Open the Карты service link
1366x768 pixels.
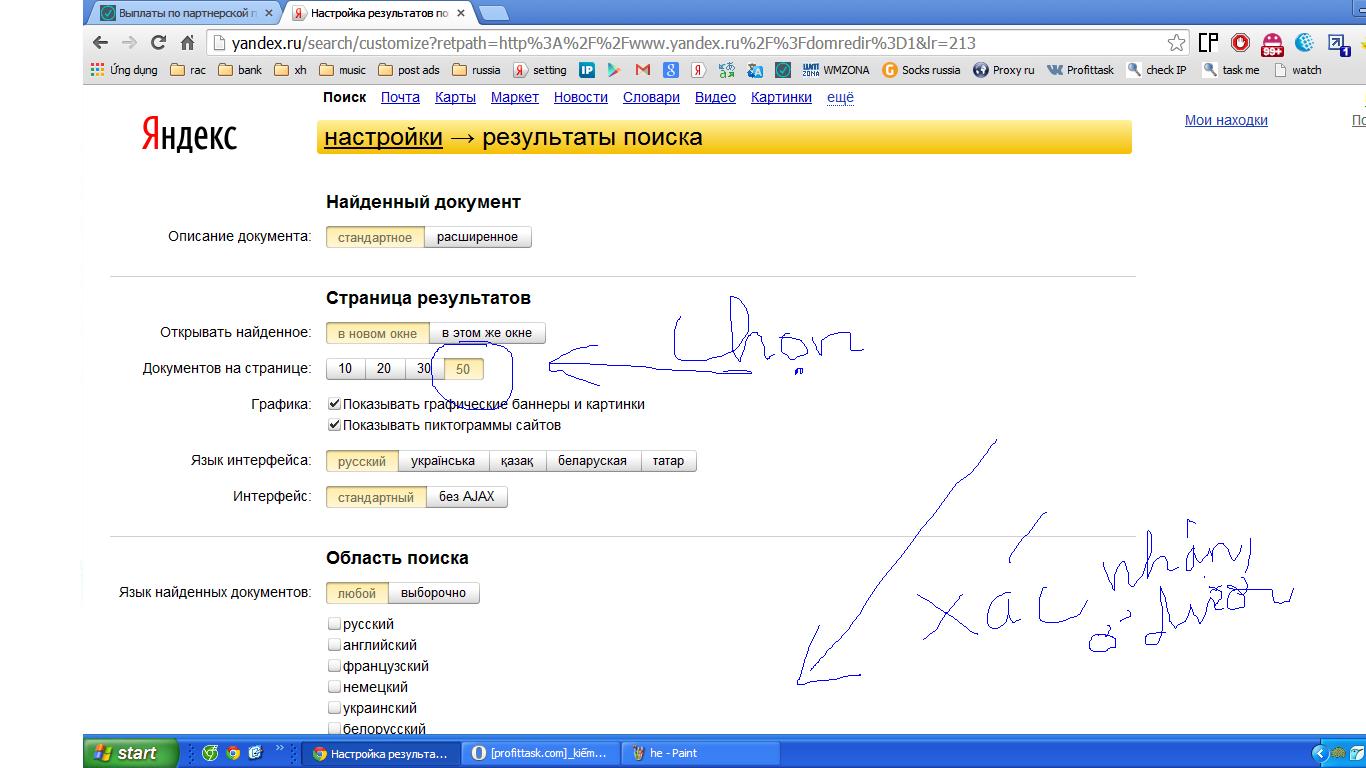(x=455, y=97)
